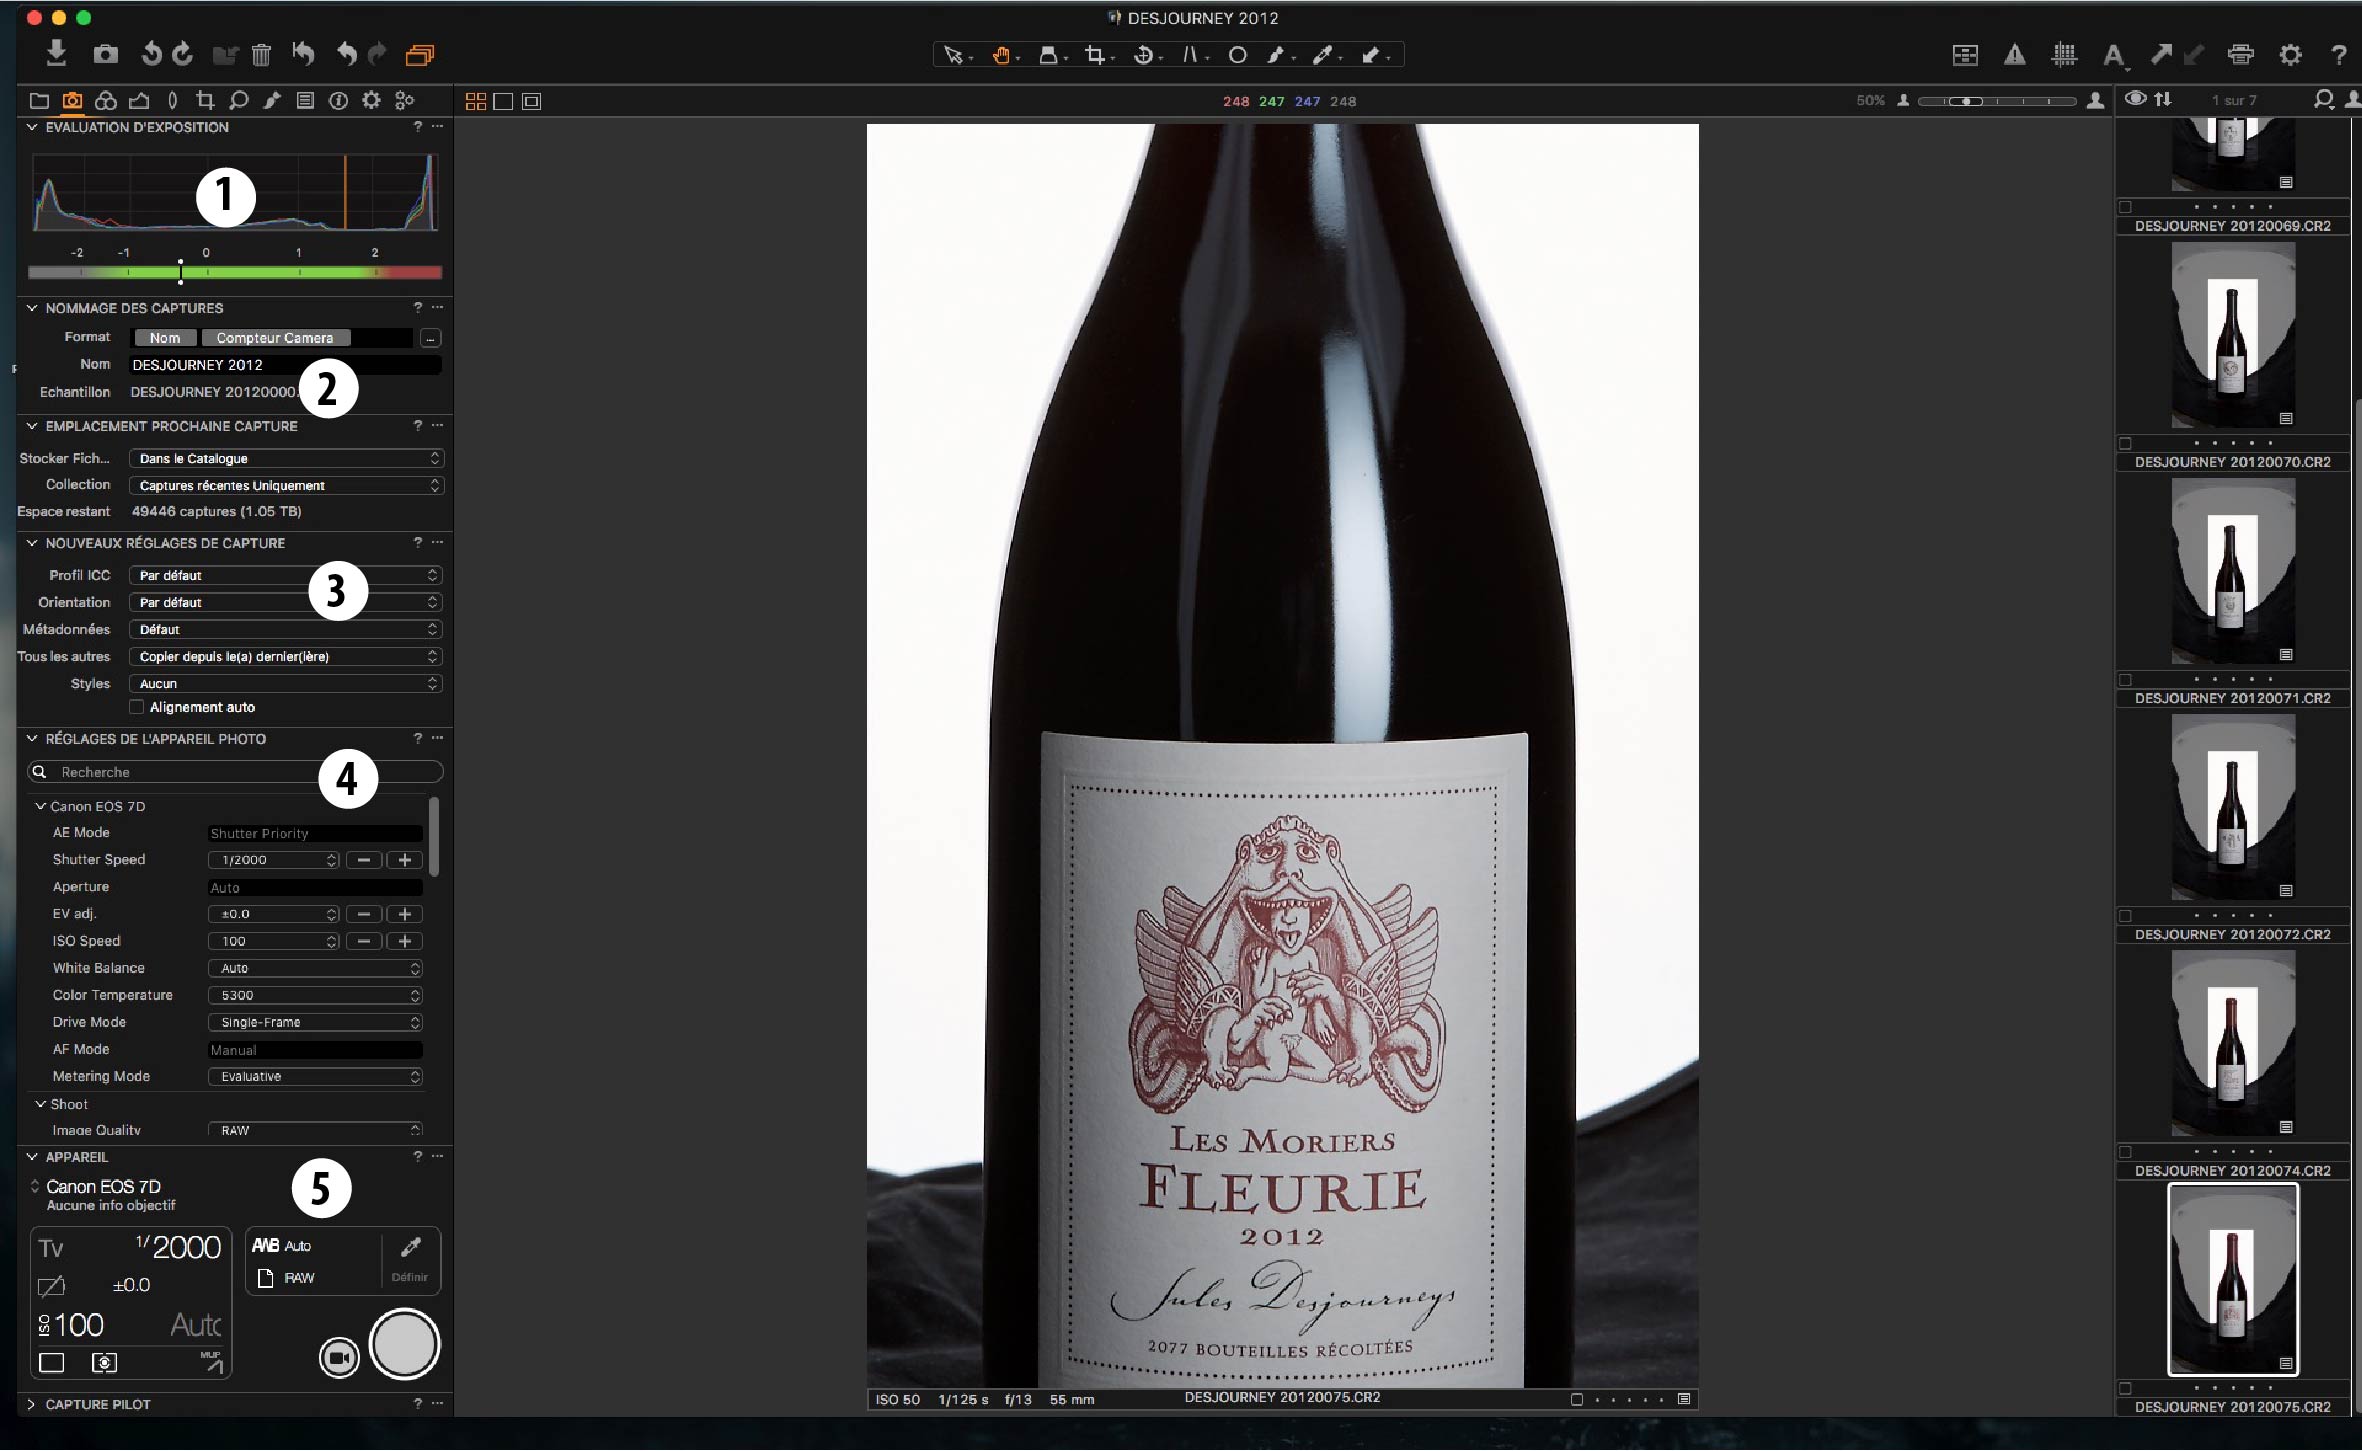The height and width of the screenshot is (1451, 2362).
Task: Open Collection dropdown 'Captures récentes Uniquement'
Action: click(286, 485)
